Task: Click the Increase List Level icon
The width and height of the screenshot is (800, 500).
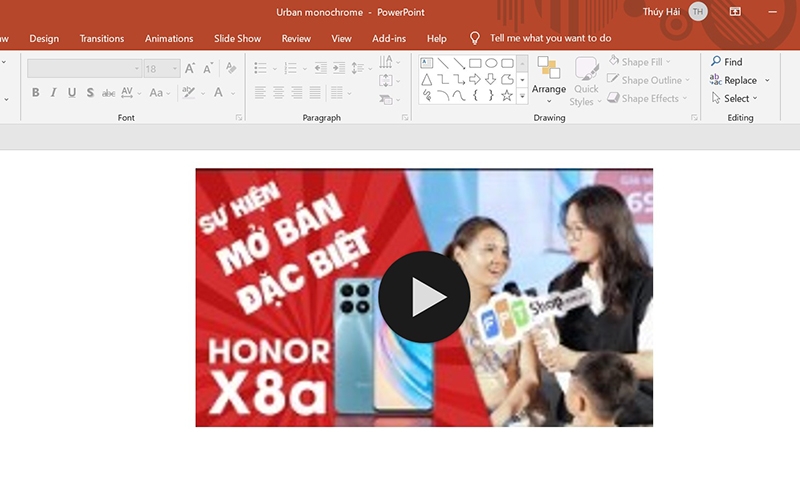Action: 339,68
